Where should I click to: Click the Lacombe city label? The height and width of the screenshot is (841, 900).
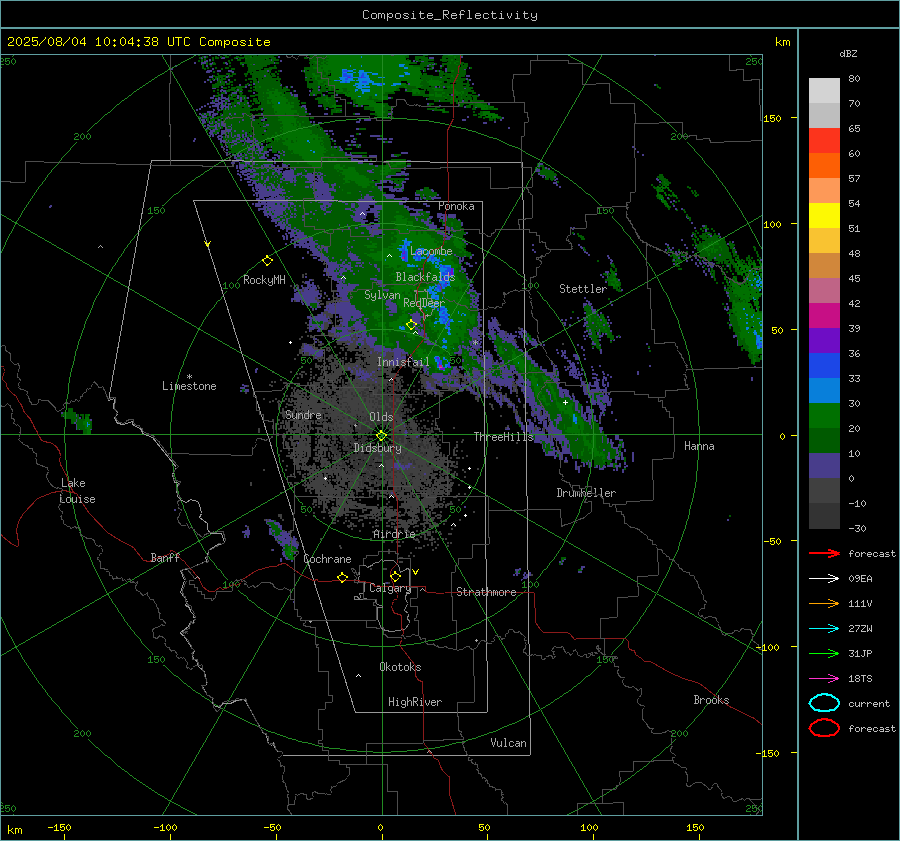point(431,251)
